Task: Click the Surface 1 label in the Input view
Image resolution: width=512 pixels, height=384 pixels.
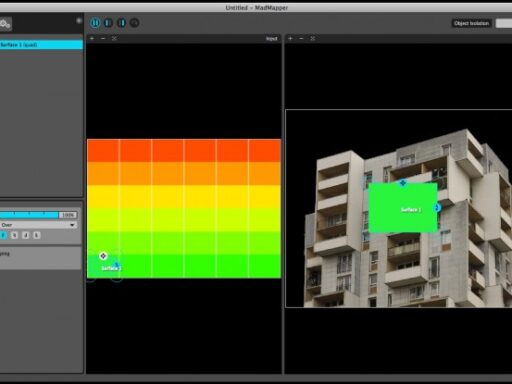Action: (x=111, y=268)
